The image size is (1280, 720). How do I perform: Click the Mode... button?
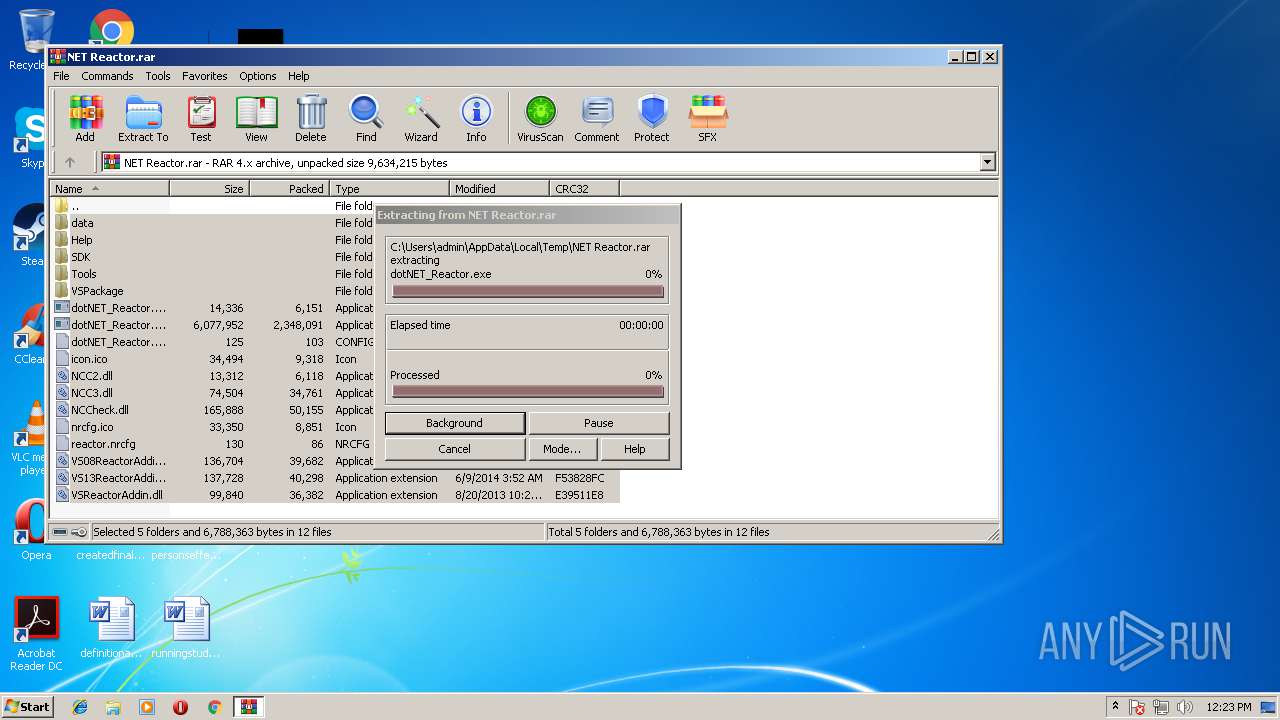coord(562,449)
